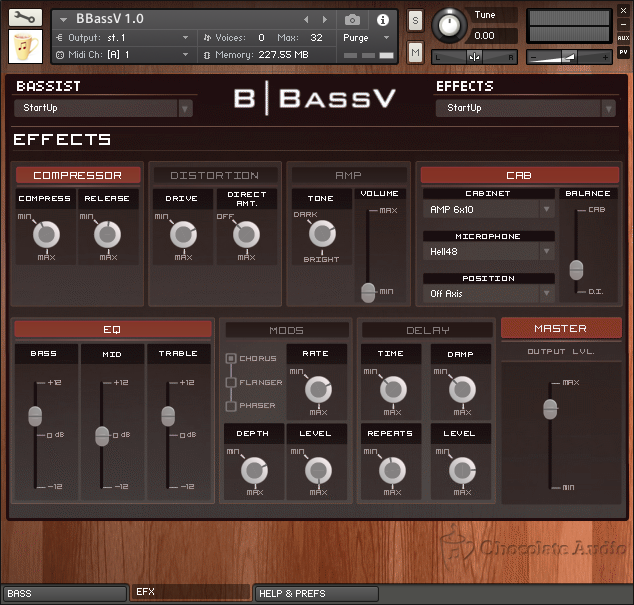The width and height of the screenshot is (634, 605).
Task: Open the Cabinet AMP 6x10 dropdown
Action: coord(488,209)
